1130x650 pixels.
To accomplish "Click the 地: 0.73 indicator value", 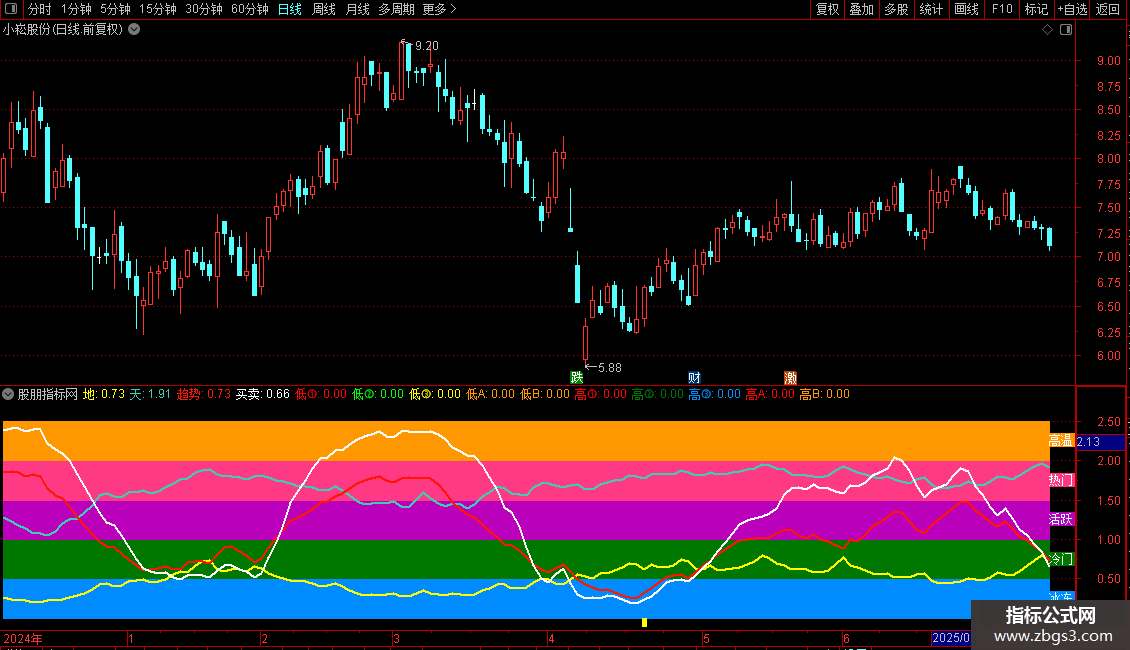I will tap(104, 394).
